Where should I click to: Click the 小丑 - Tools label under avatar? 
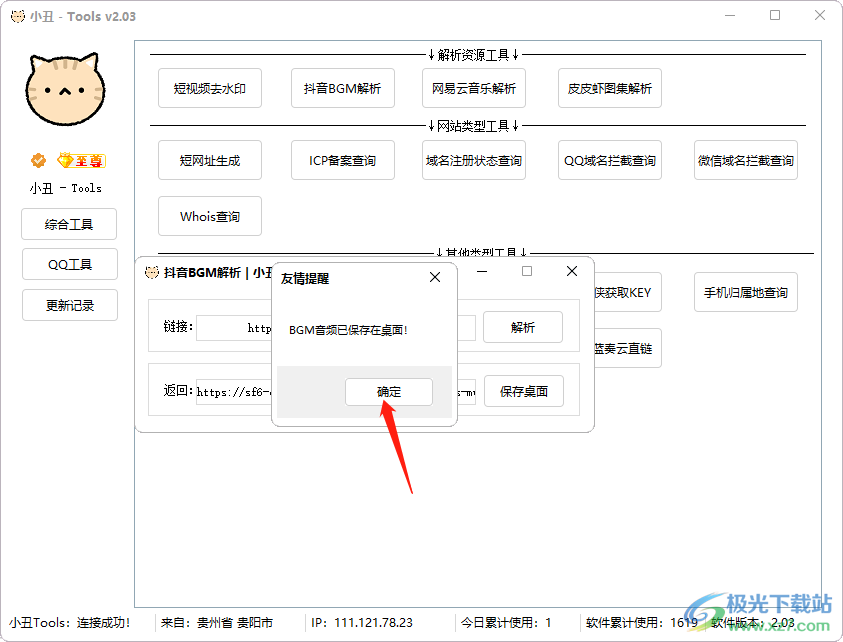(x=65, y=188)
